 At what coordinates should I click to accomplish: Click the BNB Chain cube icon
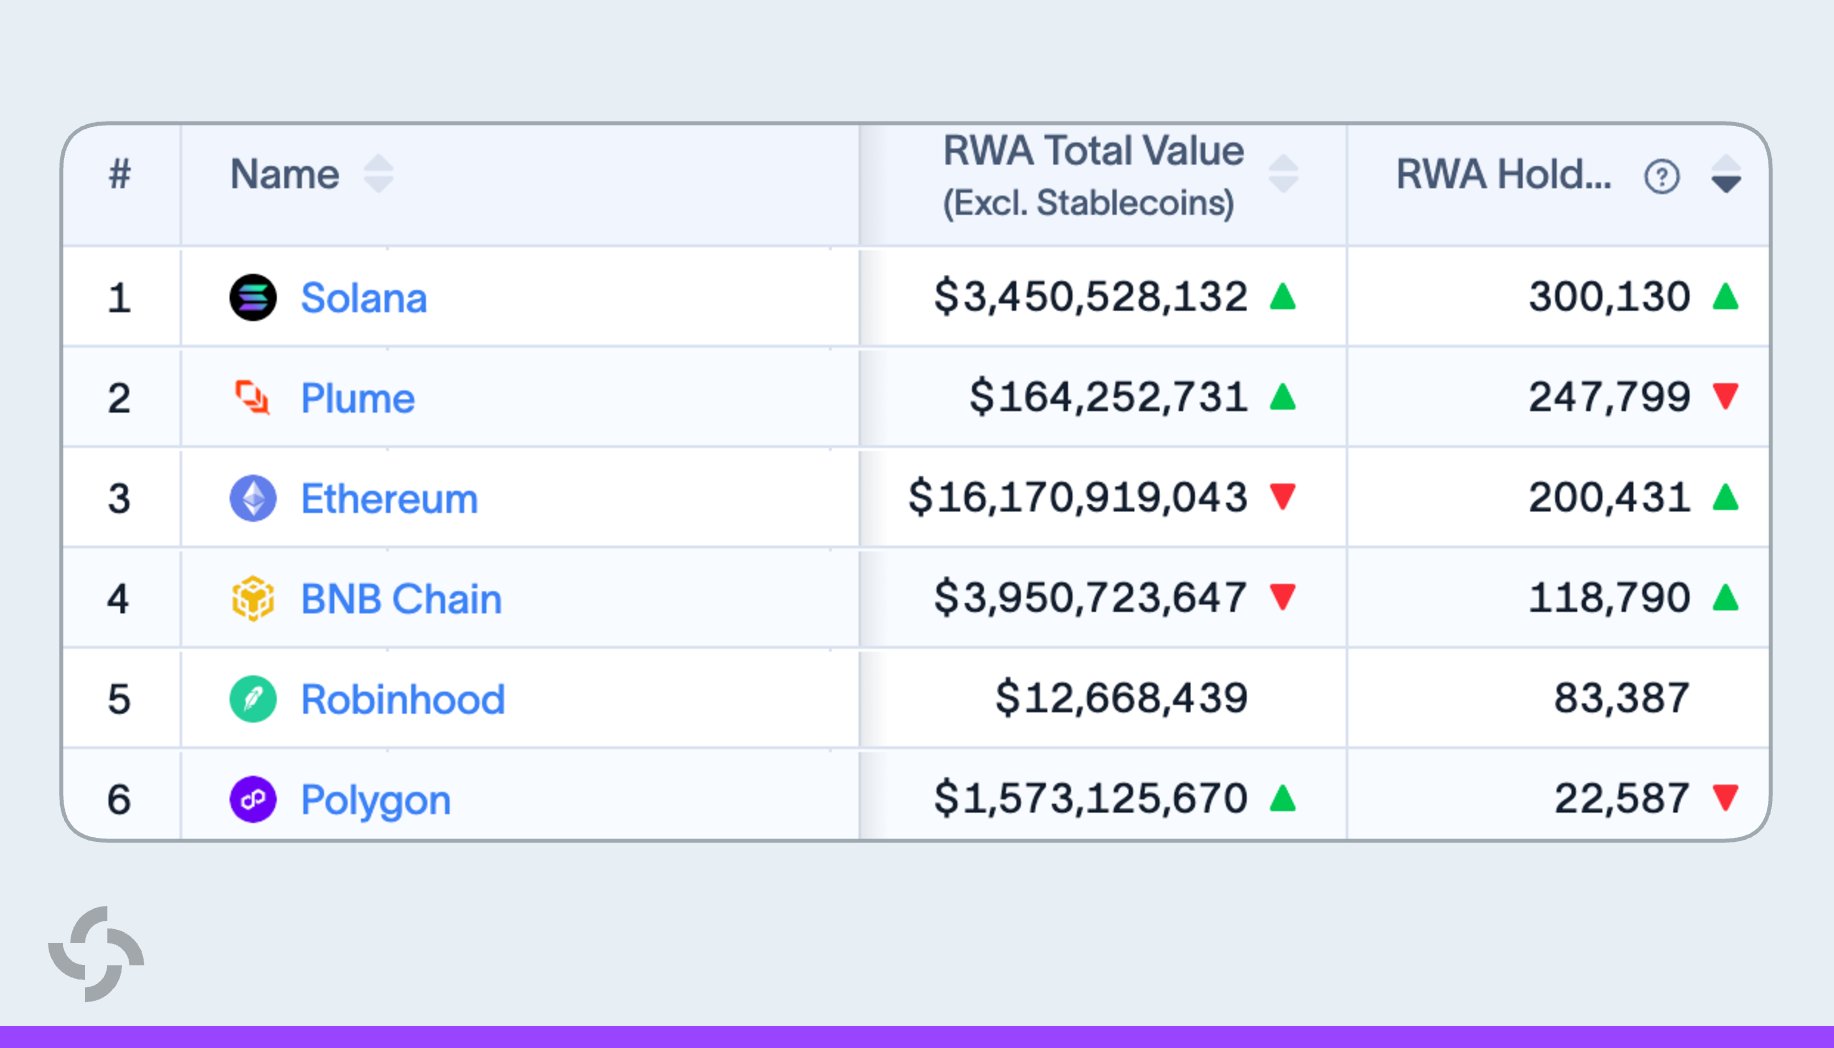pyautogui.click(x=253, y=598)
